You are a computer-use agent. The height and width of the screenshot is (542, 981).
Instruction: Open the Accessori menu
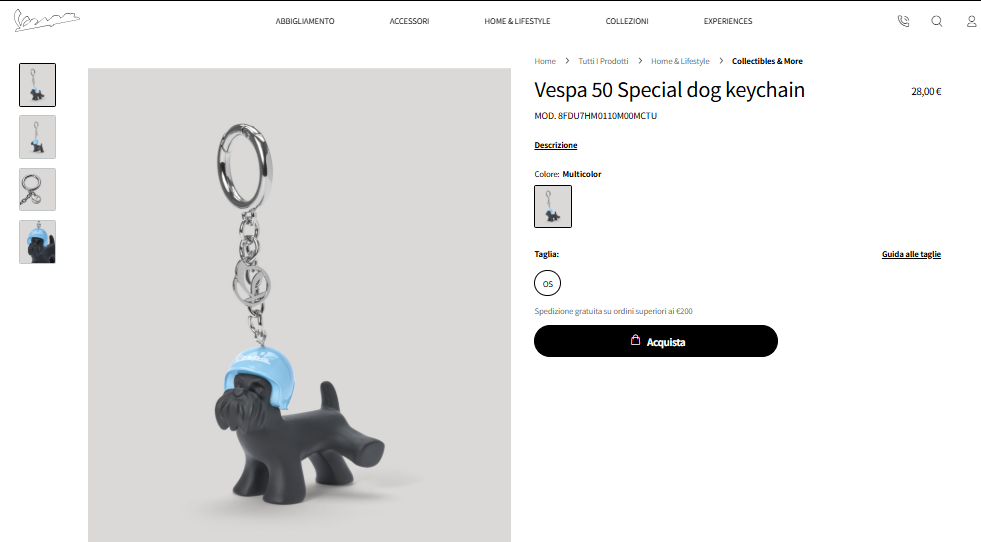coord(409,21)
